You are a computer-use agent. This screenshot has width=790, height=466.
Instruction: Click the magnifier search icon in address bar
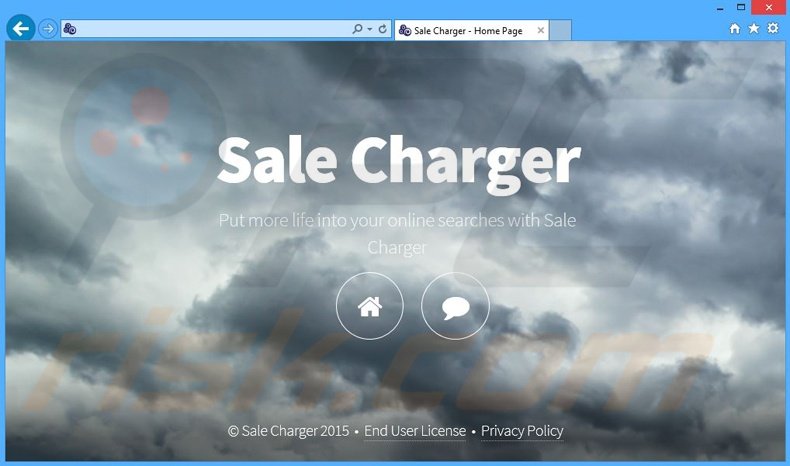pos(357,29)
